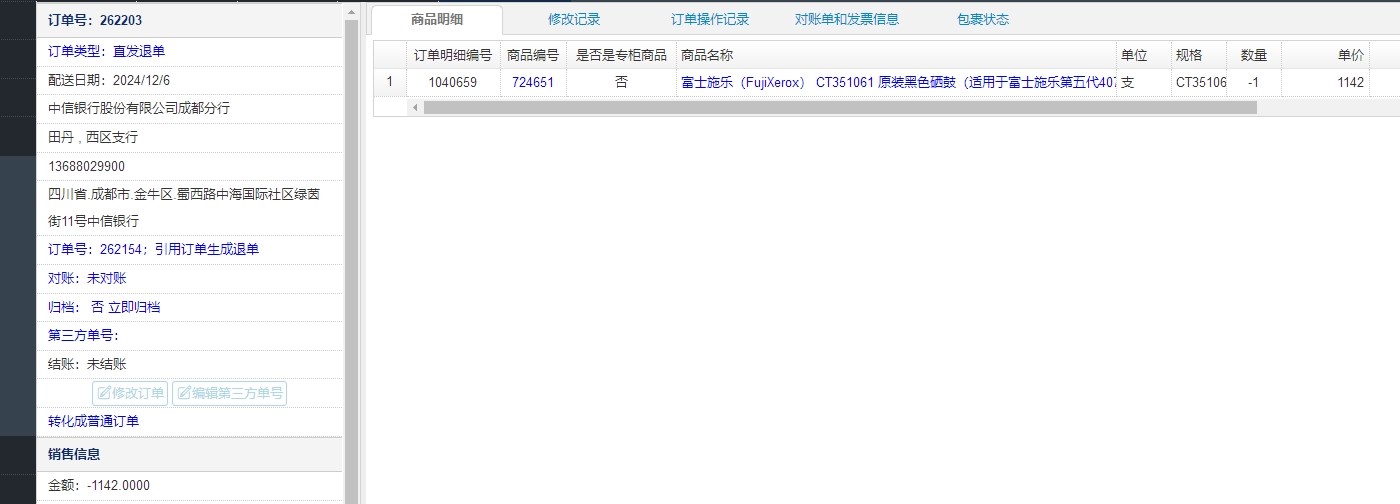The image size is (1400, 504).
Task: Click the 对账：未对账 row
Action: click(190, 278)
